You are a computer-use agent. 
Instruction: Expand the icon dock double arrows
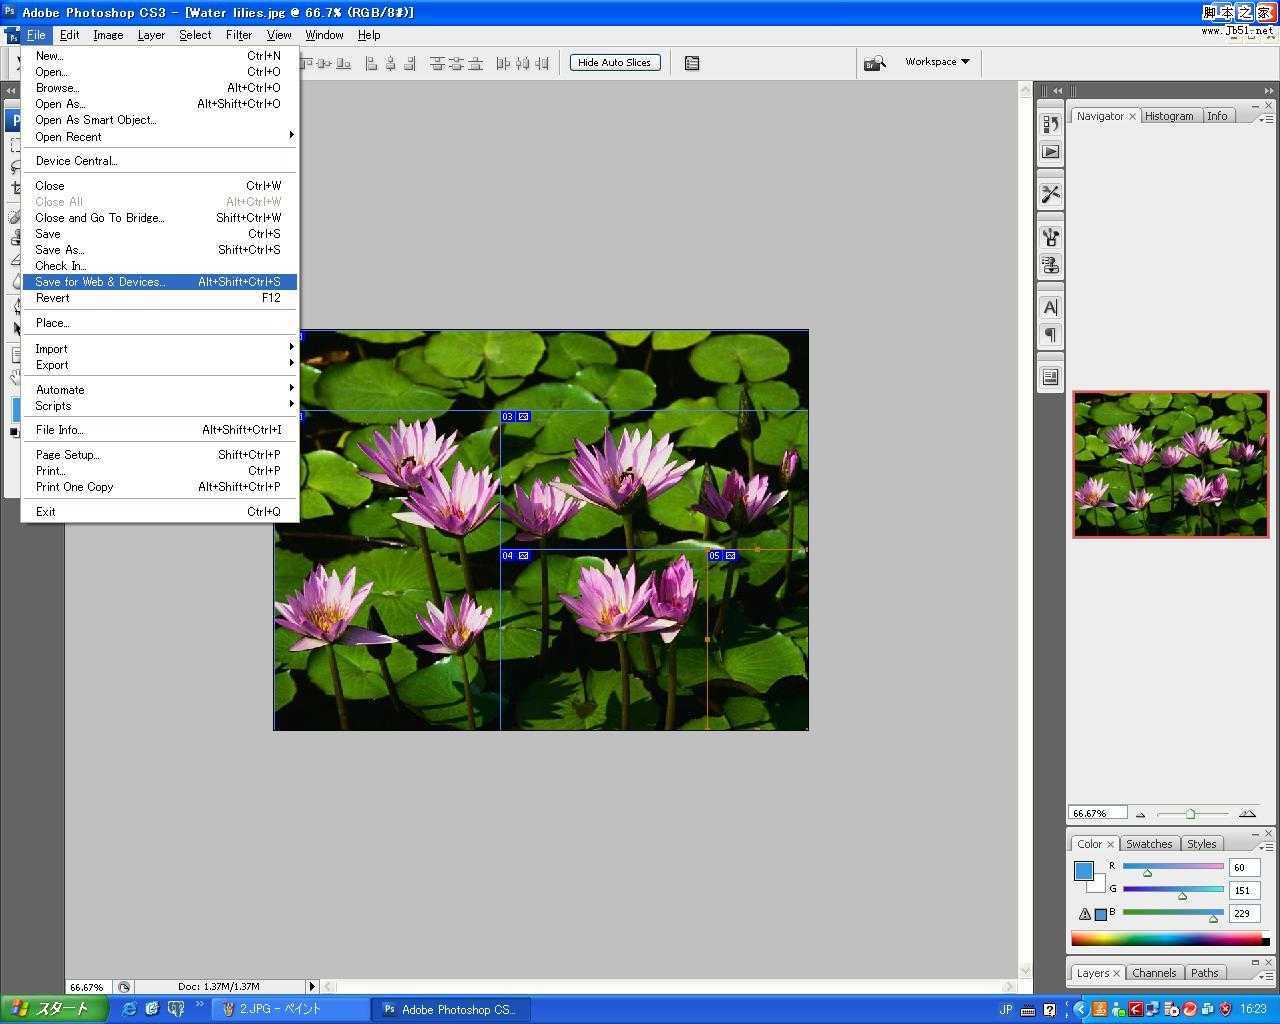(1056, 91)
